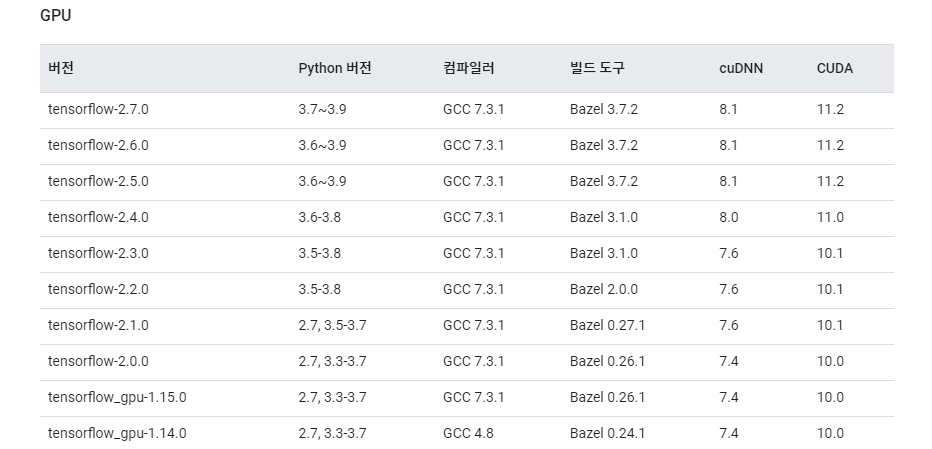
Task: Click the tensorflow-2.4.0 version cell
Action: pos(98,218)
